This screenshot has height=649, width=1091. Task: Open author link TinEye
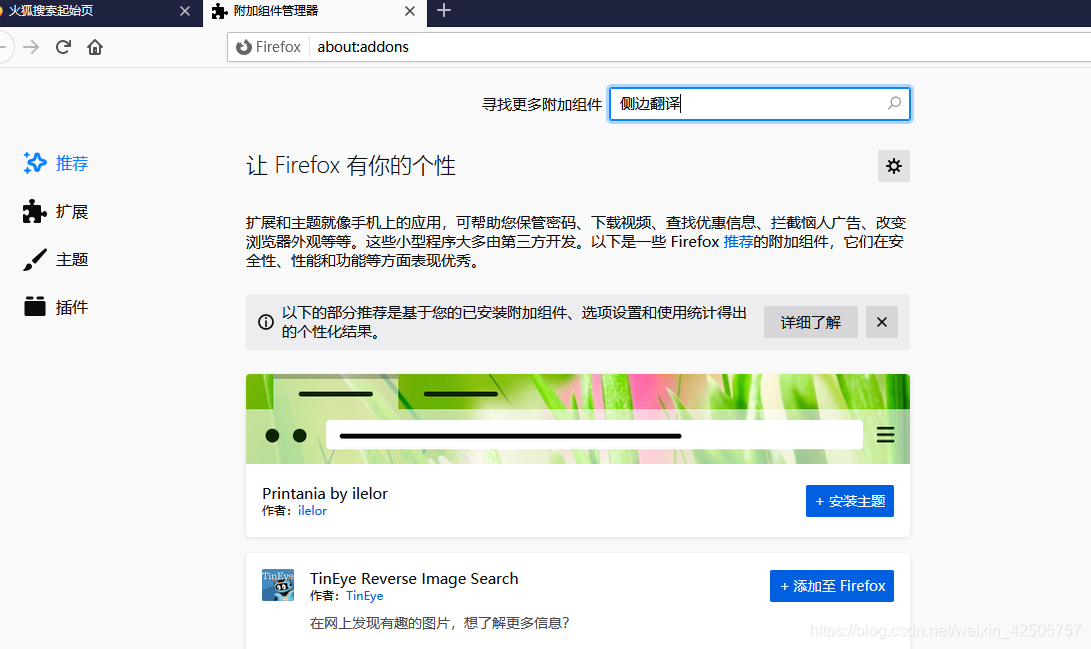point(365,596)
